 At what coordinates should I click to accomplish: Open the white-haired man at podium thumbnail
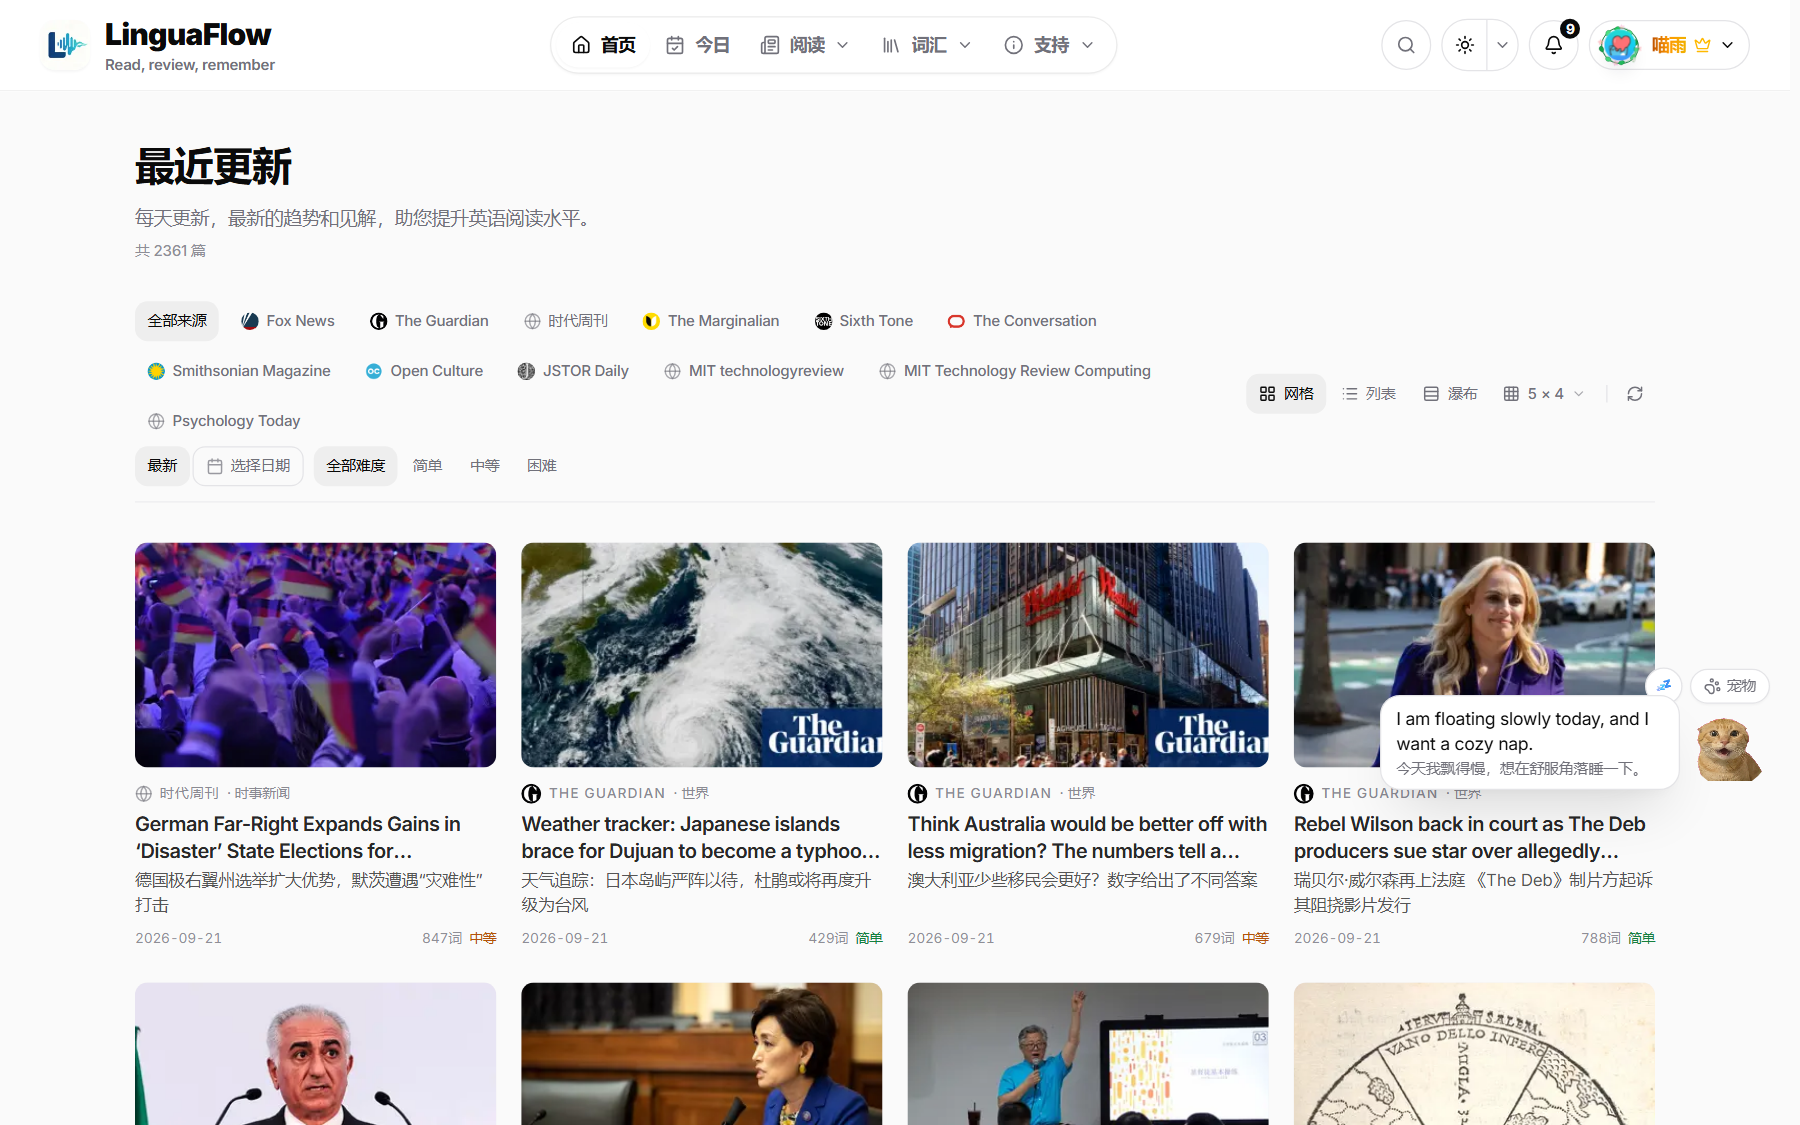coord(316,1054)
